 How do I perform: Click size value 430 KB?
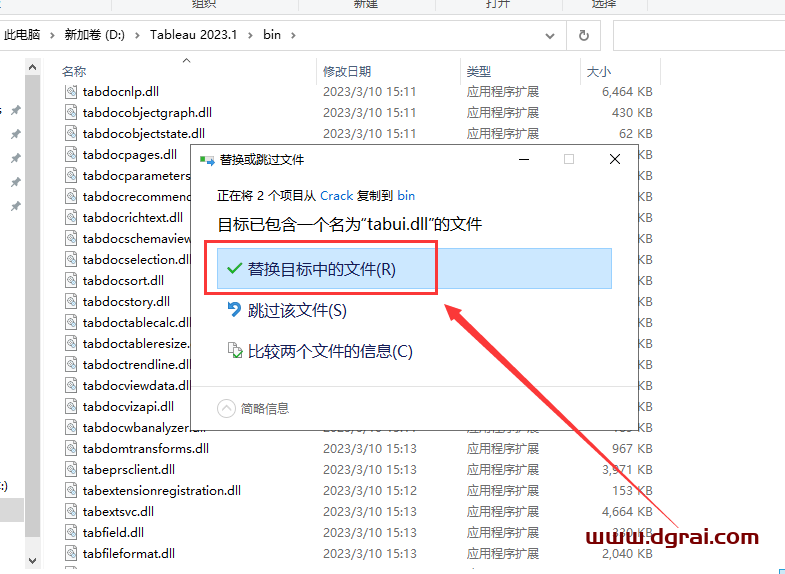coord(632,113)
